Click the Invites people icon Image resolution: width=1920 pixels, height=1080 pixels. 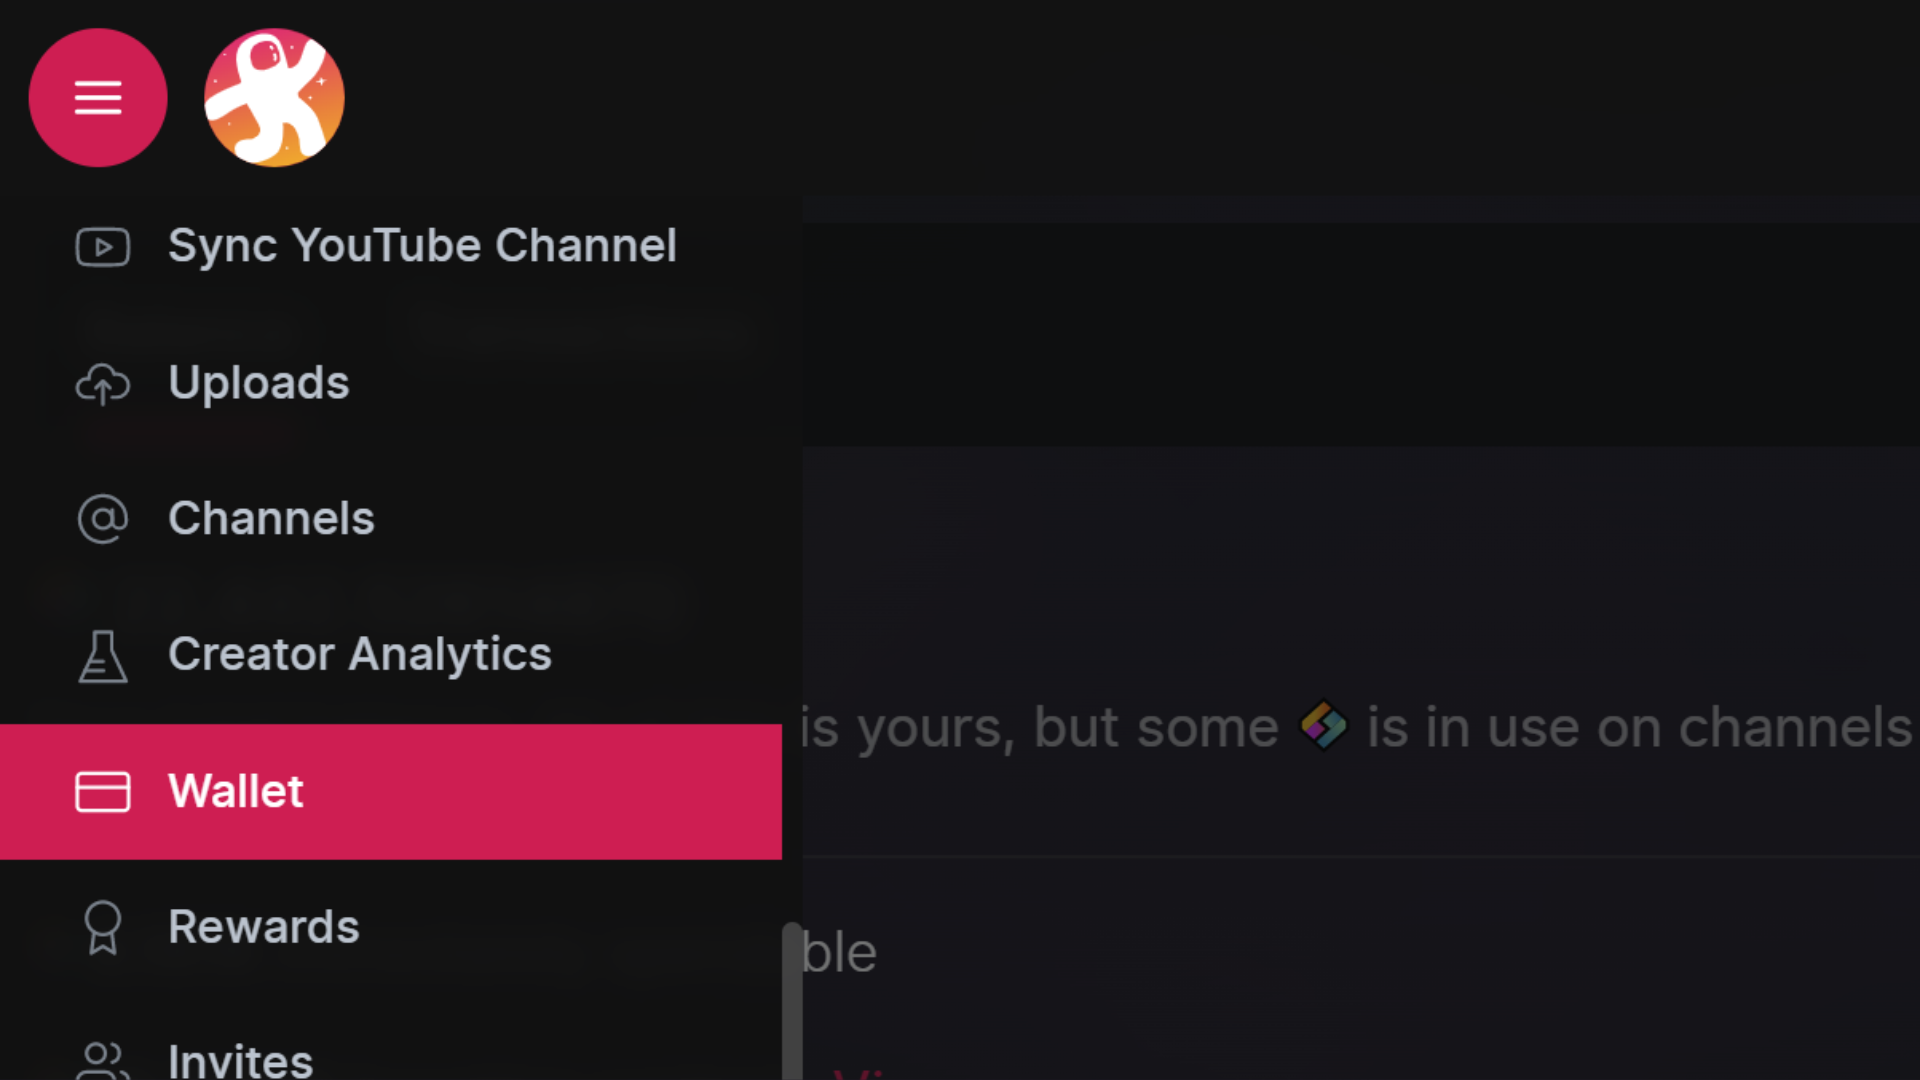103,1060
